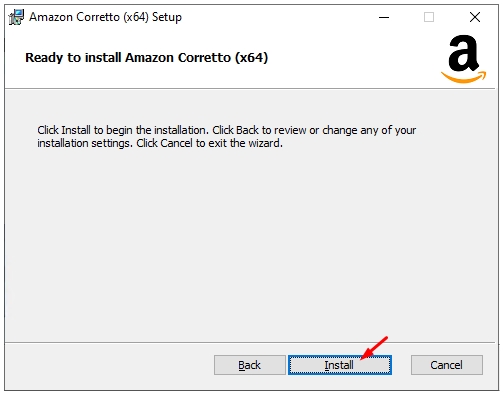Minimize the Amazon Corretto Setup window
503x396 pixels.
tap(384, 17)
